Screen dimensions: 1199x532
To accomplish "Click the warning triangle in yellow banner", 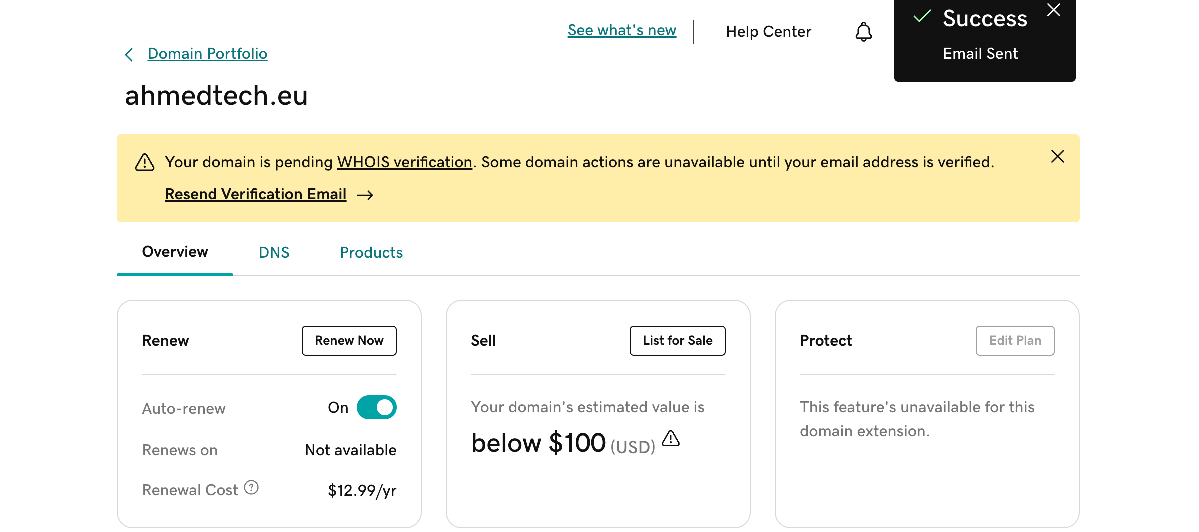I will 145,162.
